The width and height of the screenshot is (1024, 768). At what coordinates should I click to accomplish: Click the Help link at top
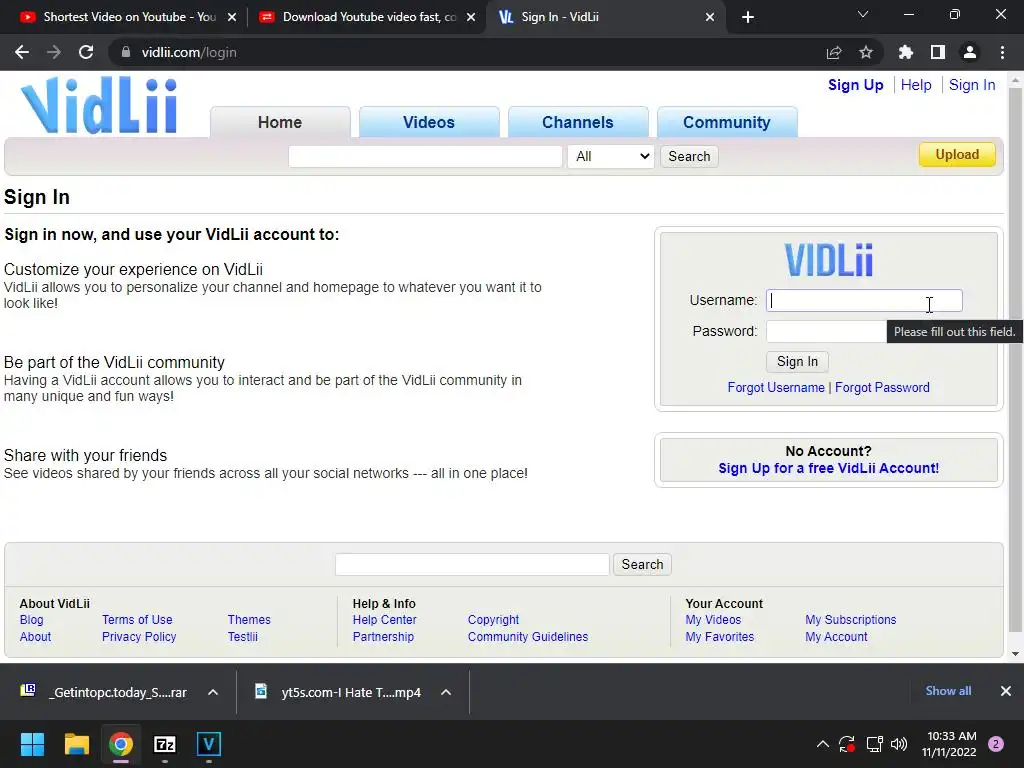click(x=916, y=85)
